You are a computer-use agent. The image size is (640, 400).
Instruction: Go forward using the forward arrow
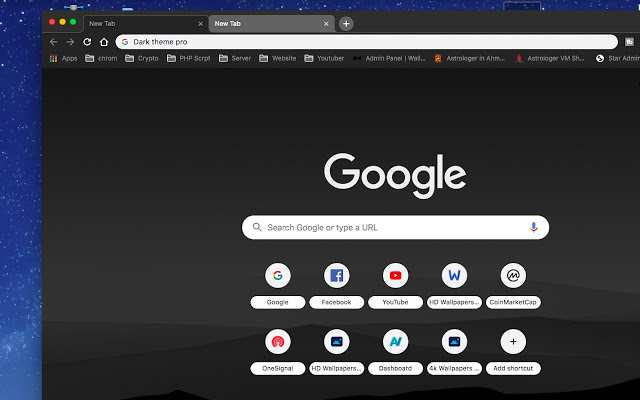tap(70, 42)
